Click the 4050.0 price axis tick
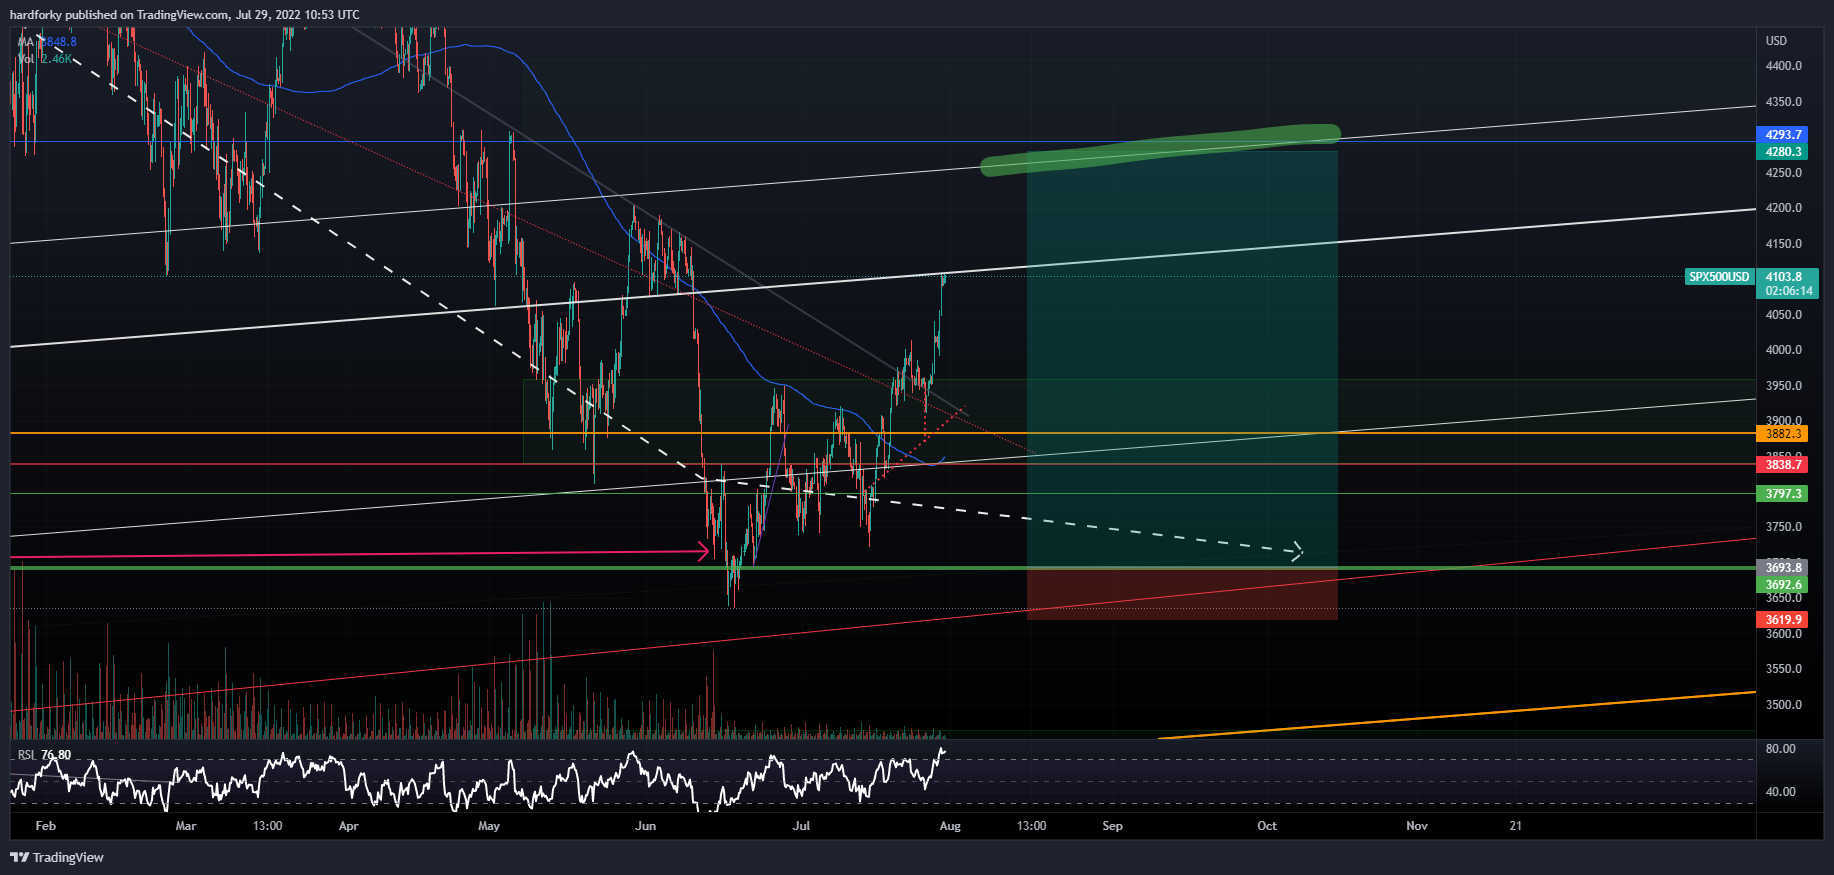Viewport: 1834px width, 875px height. pos(1784,315)
